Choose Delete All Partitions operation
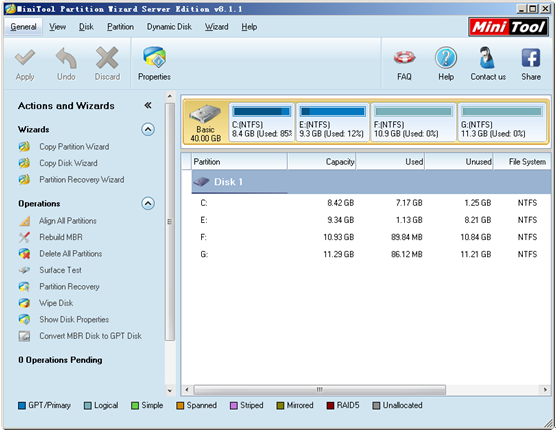Screen dimensions: 556x431 71,254
